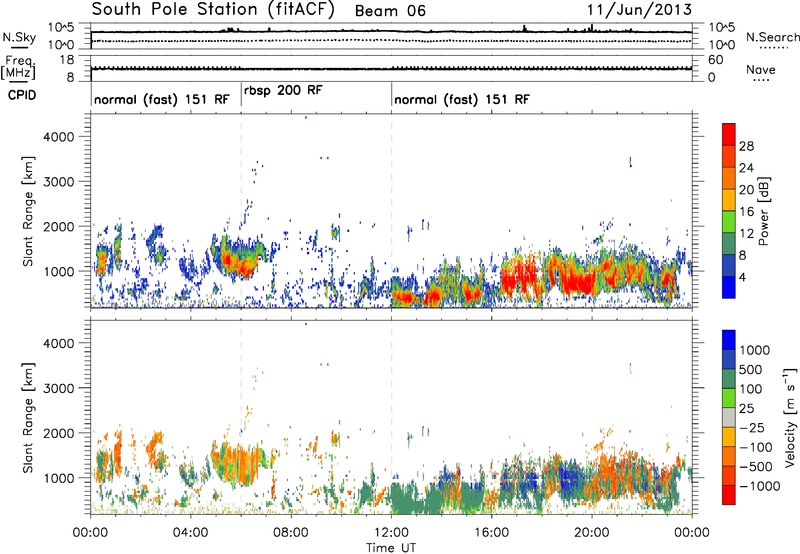The image size is (800, 554).
Task: Click the 'South Pole Station (fitACF)' title
Action: click(213, 9)
